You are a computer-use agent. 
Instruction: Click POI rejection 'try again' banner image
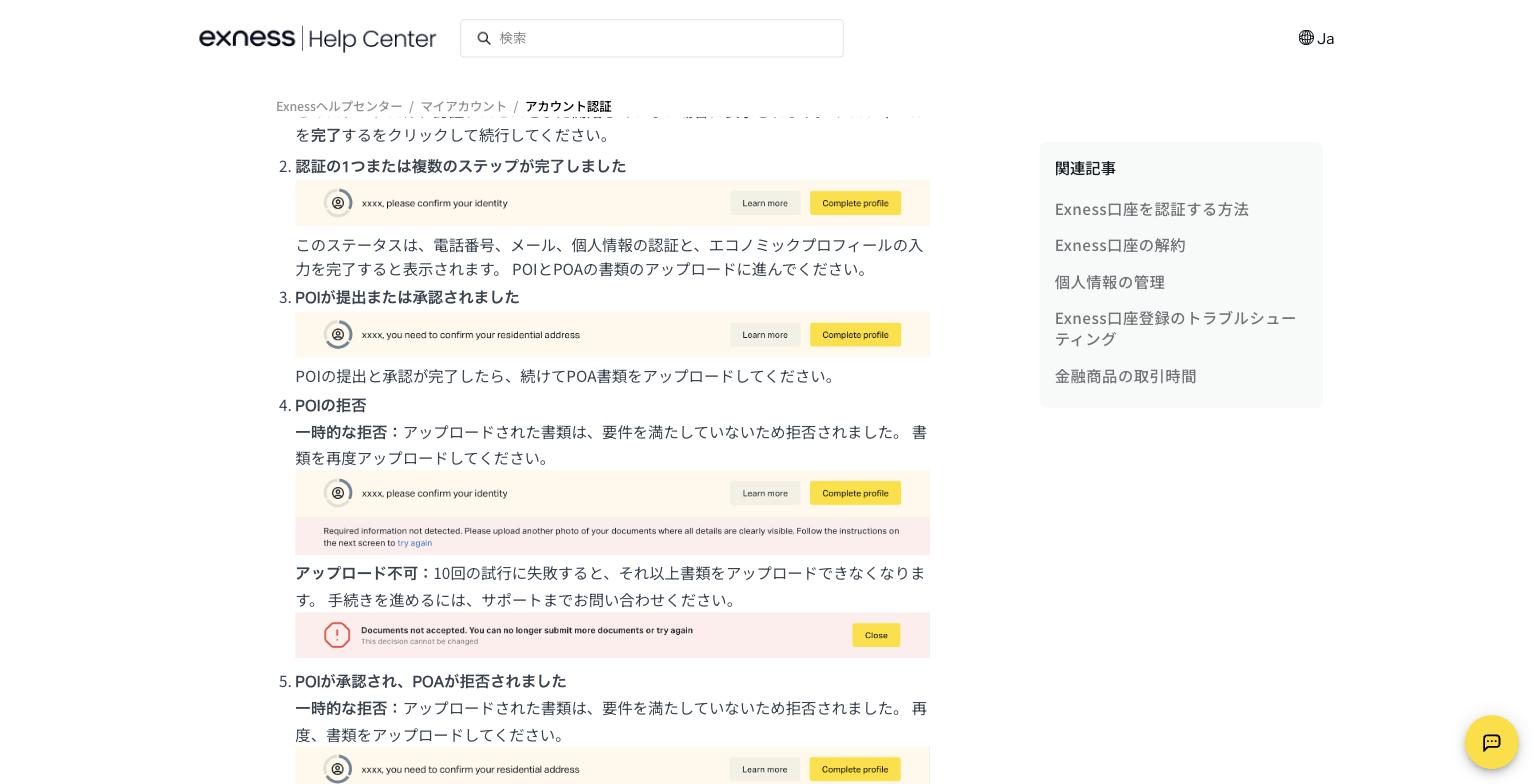click(x=612, y=513)
